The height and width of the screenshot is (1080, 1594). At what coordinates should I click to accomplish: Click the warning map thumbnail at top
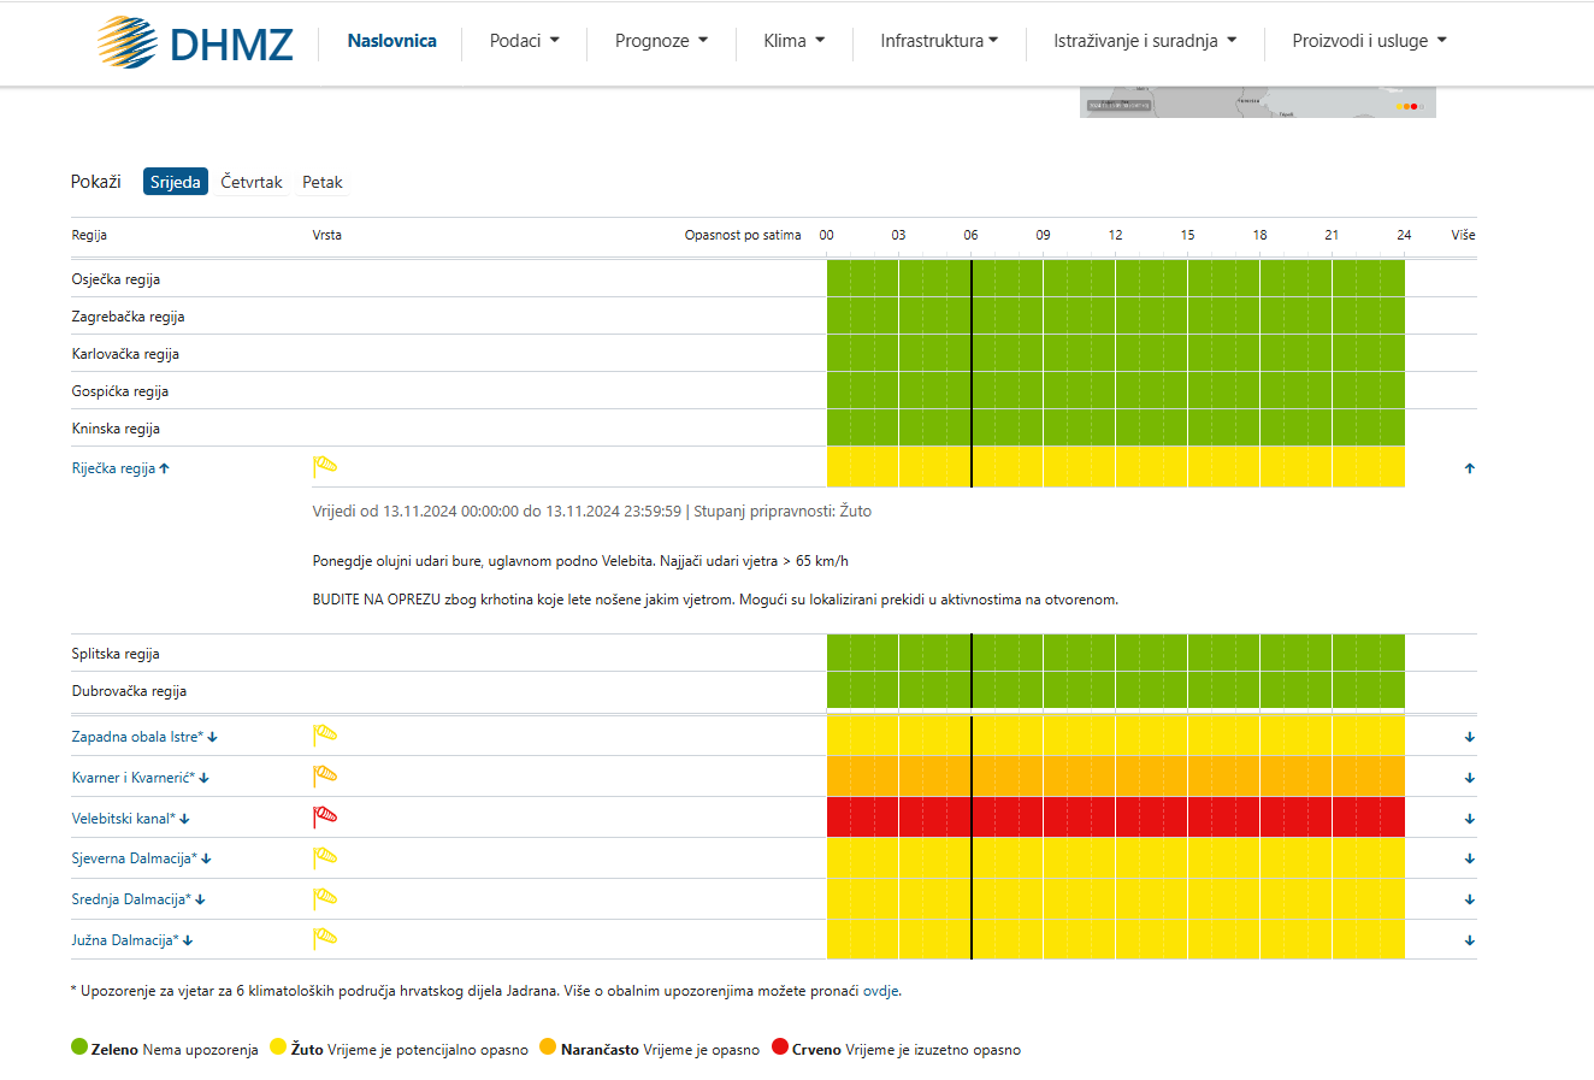click(1257, 103)
